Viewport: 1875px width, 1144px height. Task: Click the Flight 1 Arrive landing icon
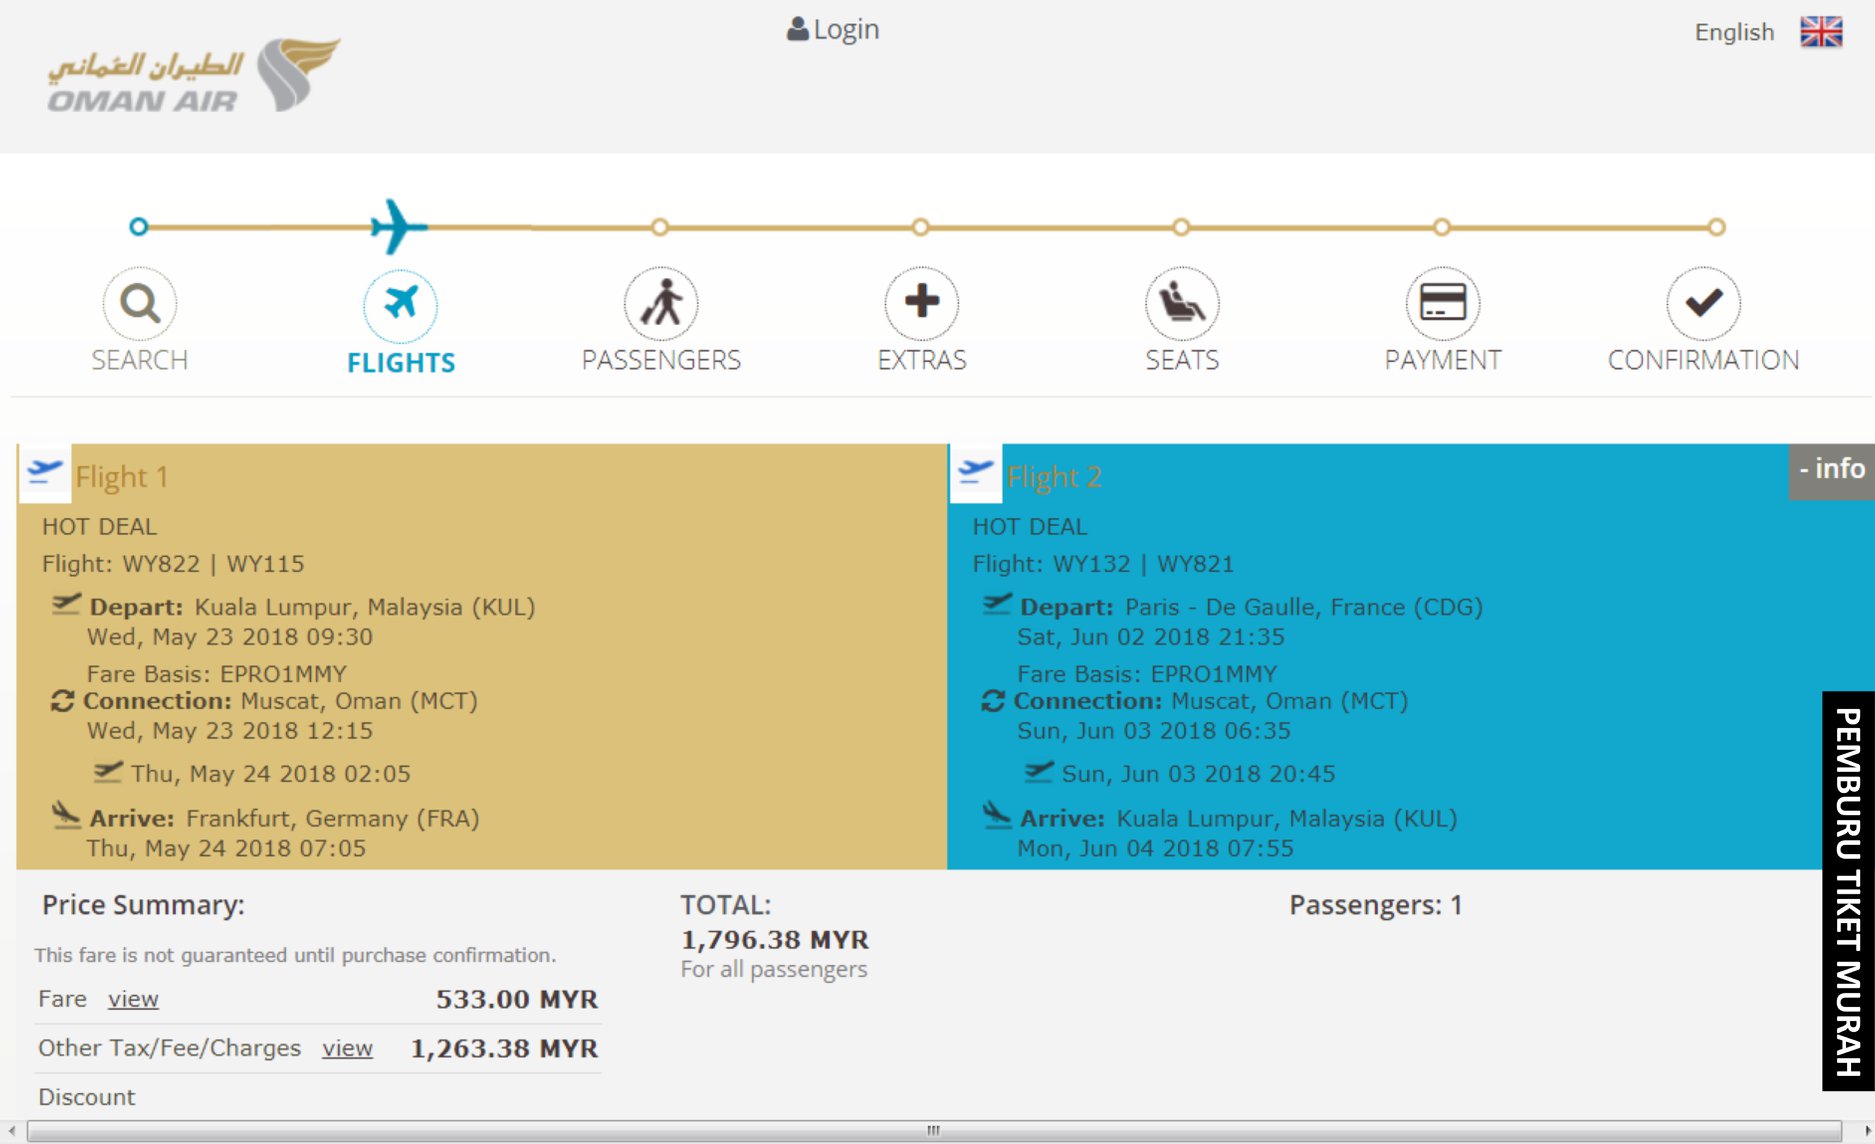click(66, 815)
